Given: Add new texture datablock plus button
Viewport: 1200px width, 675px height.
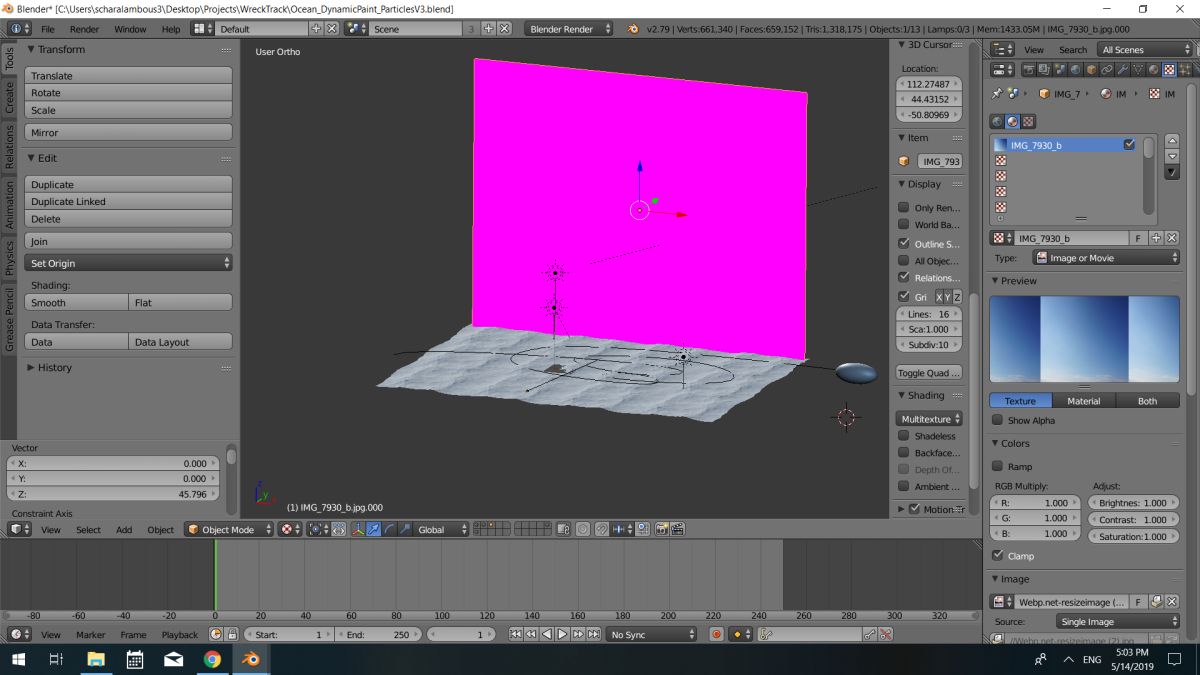Looking at the screenshot, I should (x=1156, y=238).
